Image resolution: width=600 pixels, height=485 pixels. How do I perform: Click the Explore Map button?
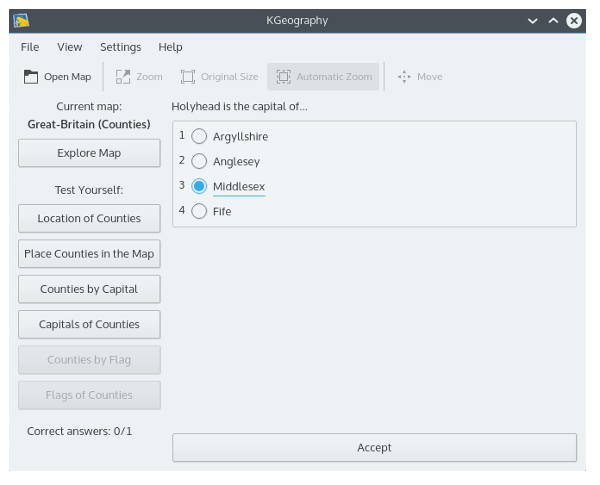pyautogui.click(x=89, y=153)
